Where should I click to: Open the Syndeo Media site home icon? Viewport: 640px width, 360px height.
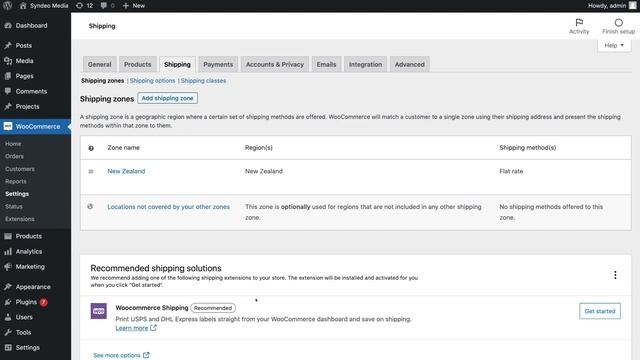click(x=23, y=6)
